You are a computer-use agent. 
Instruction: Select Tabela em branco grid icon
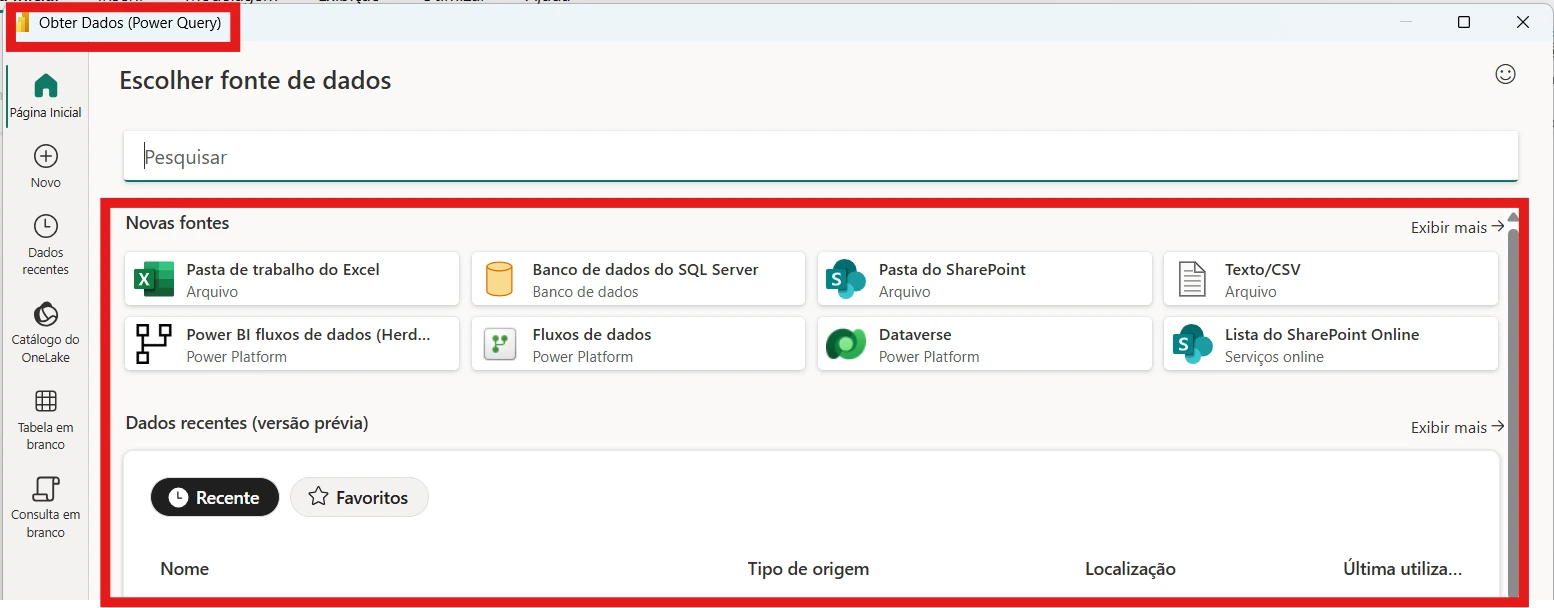[46, 401]
